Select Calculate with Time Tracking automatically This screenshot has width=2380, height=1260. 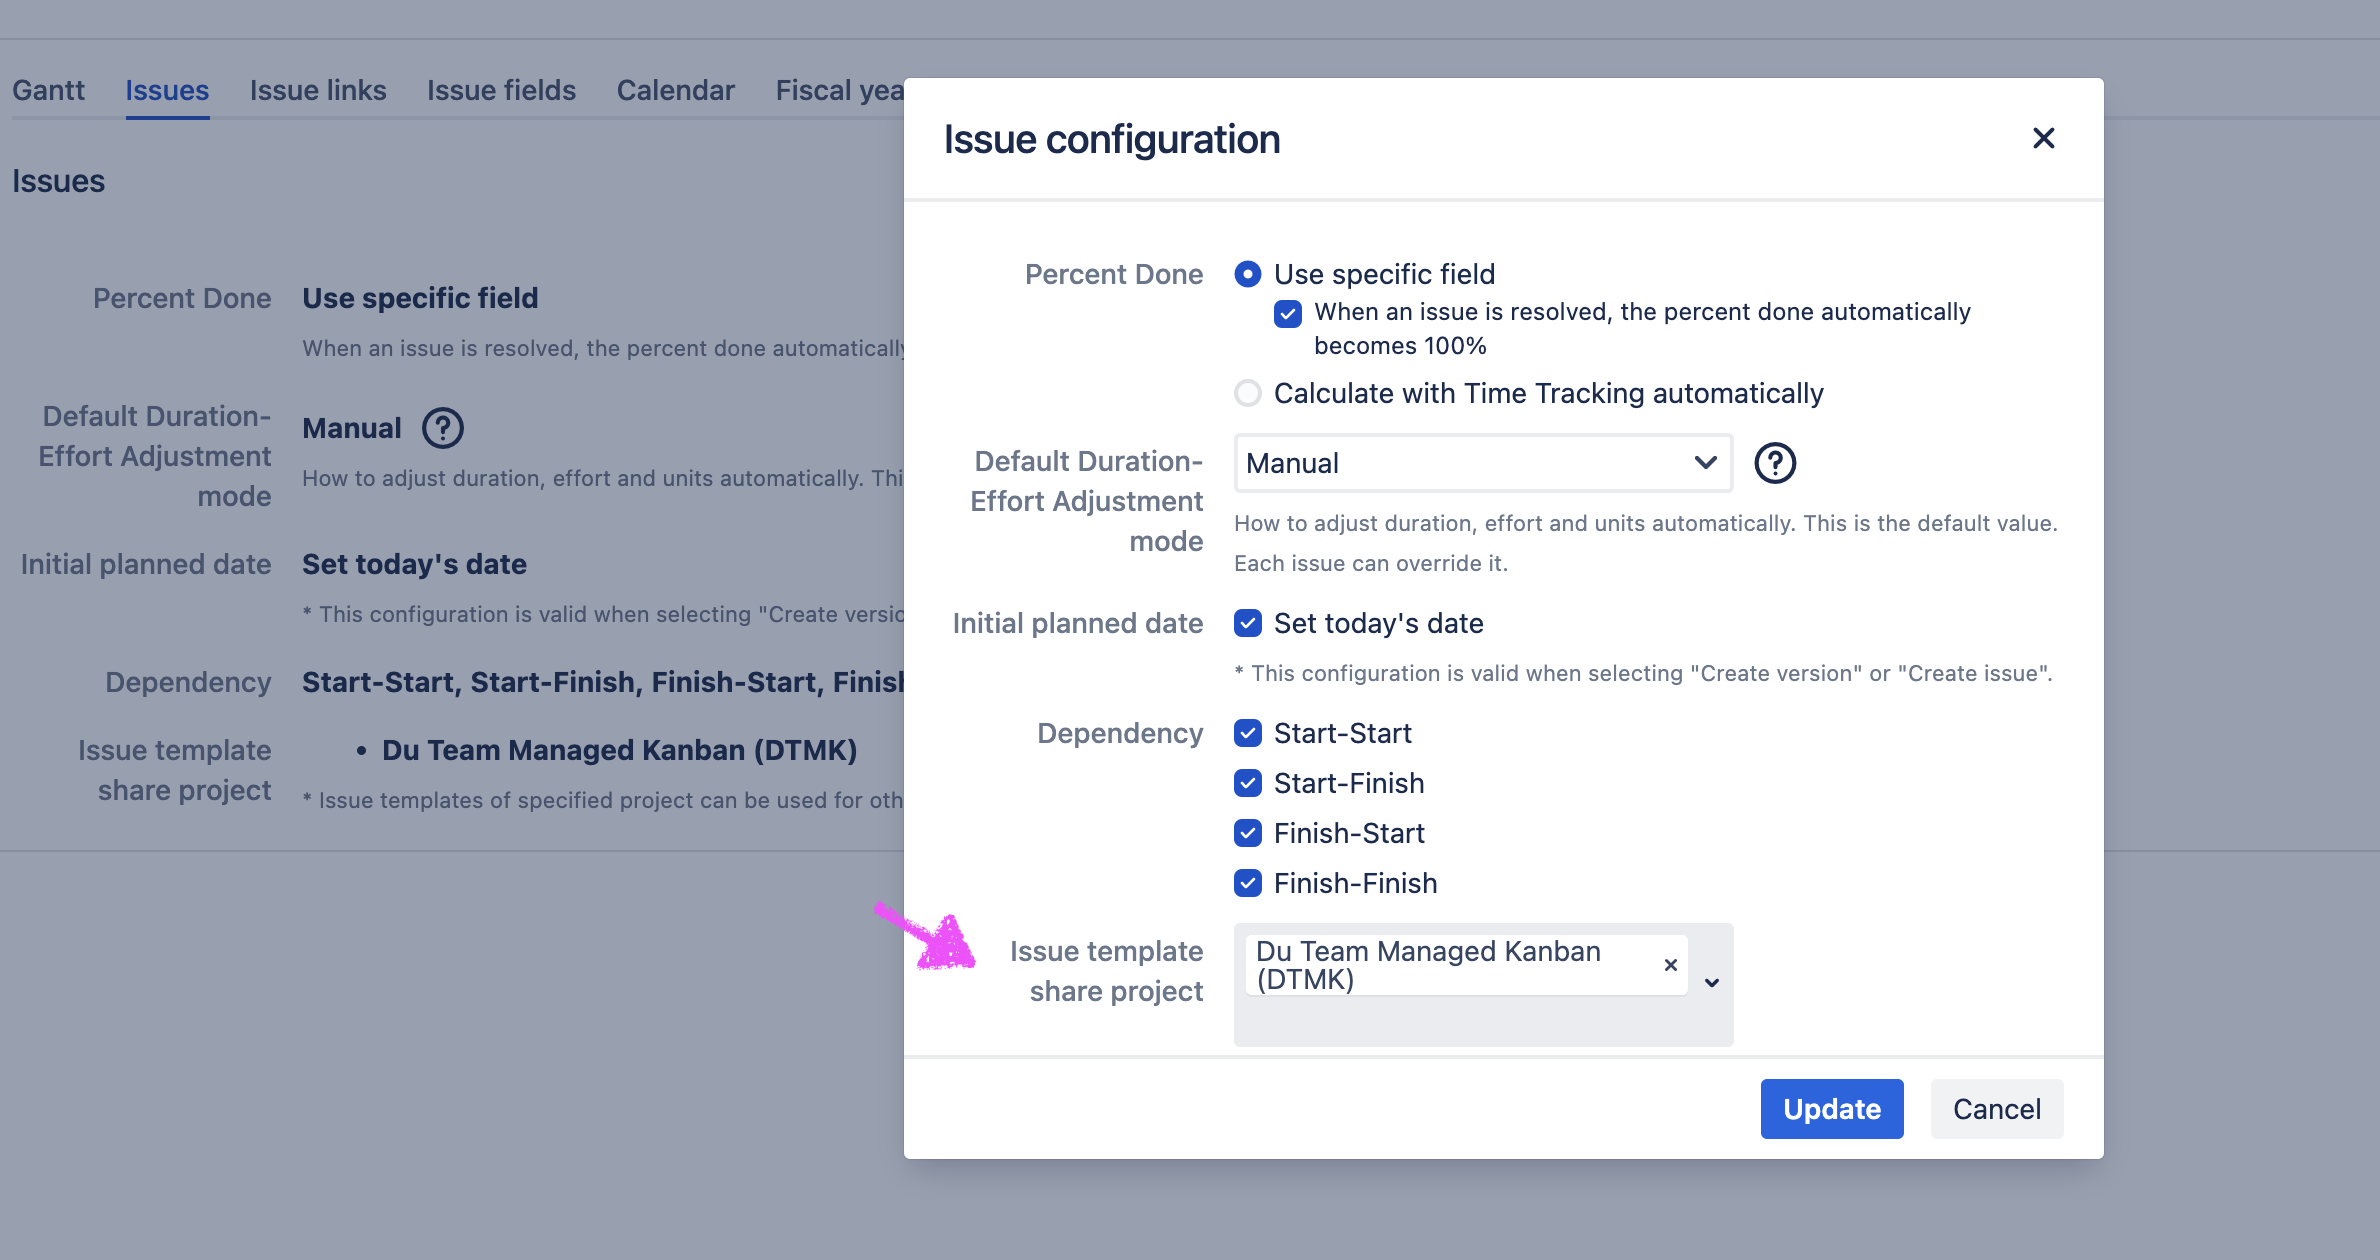click(x=1248, y=393)
